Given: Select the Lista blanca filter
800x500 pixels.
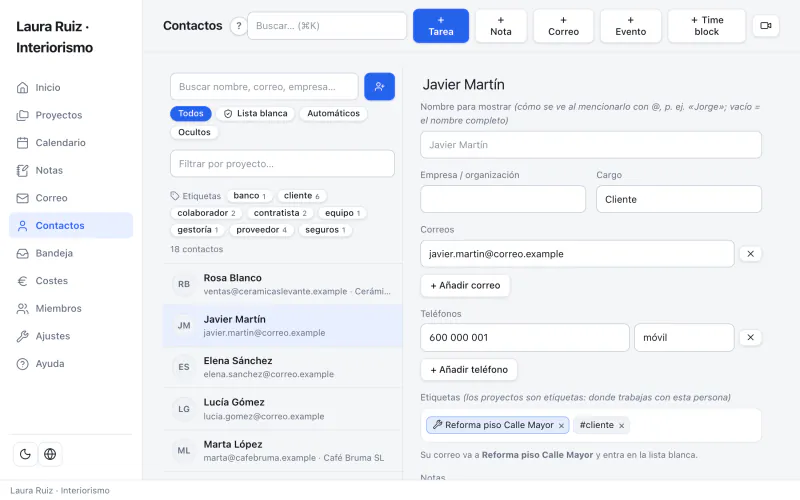Looking at the screenshot, I should pyautogui.click(x=256, y=113).
